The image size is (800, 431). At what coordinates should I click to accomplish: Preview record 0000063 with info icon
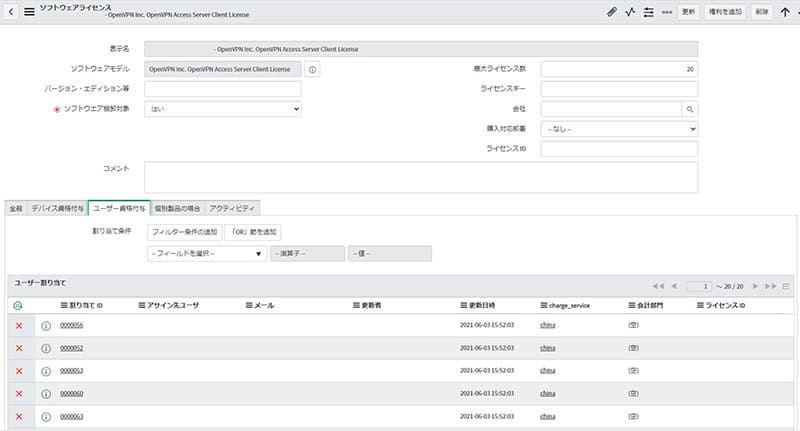[46, 417]
